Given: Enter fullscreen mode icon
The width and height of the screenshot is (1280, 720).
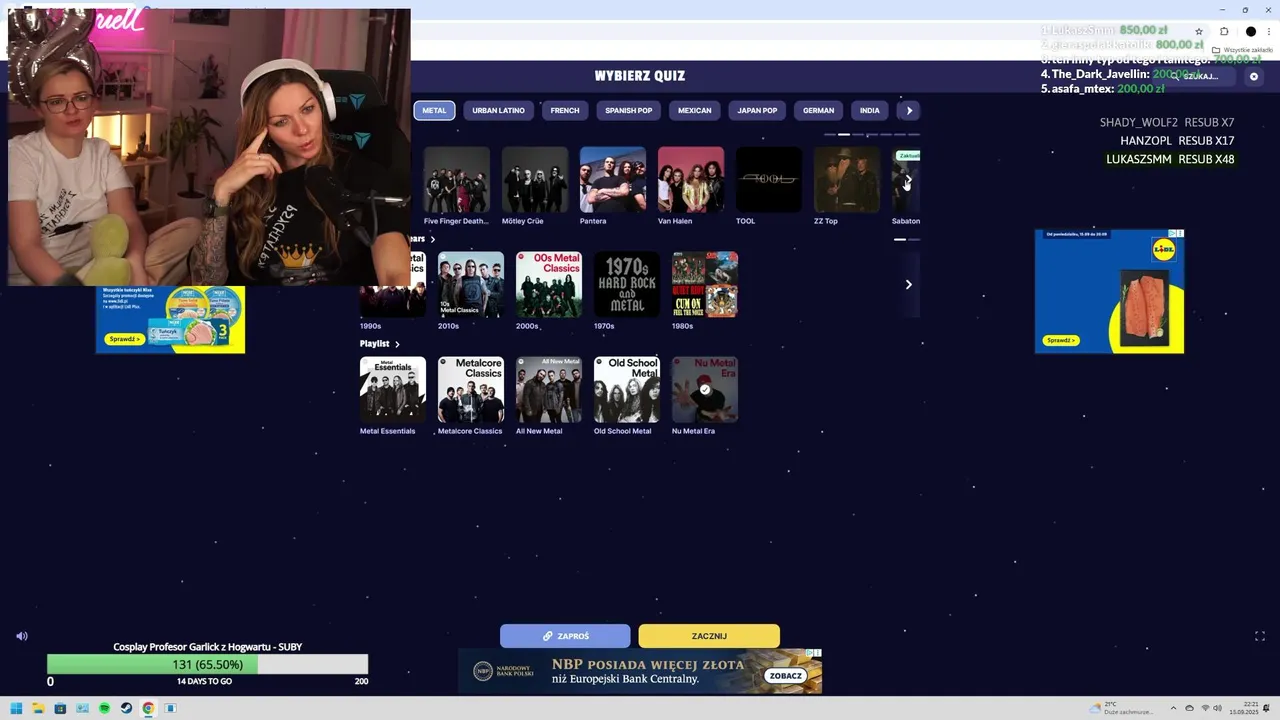Looking at the screenshot, I should 1260,636.
